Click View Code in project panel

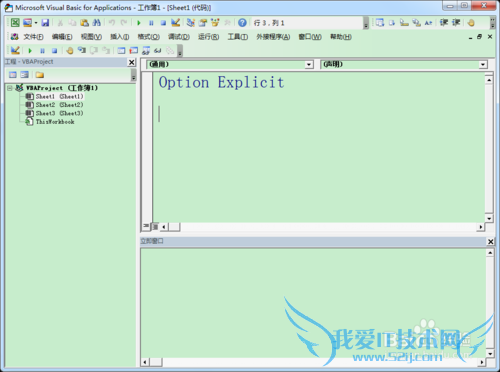coord(13,75)
